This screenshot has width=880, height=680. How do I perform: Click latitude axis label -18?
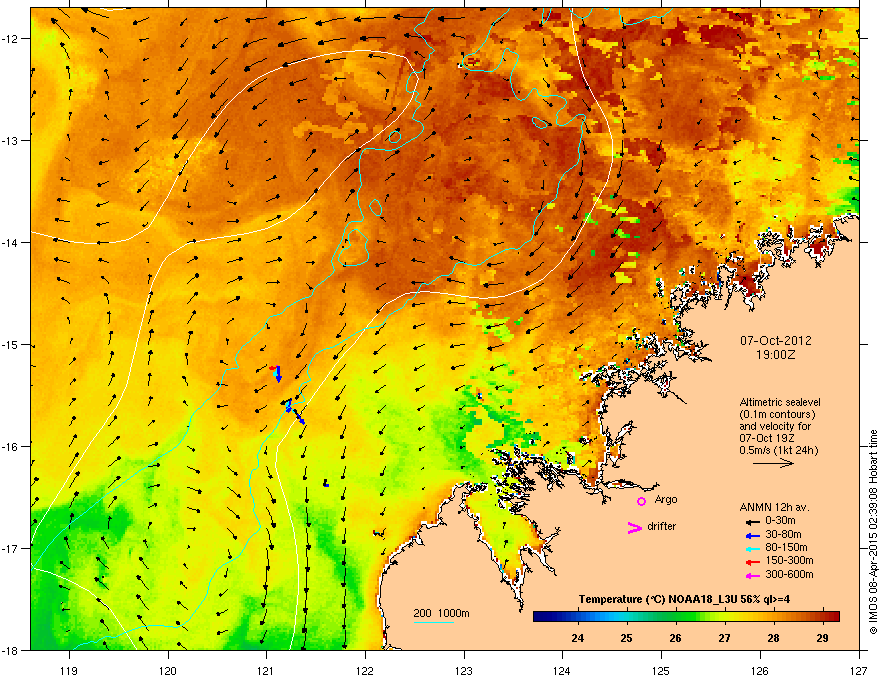[x=11, y=650]
